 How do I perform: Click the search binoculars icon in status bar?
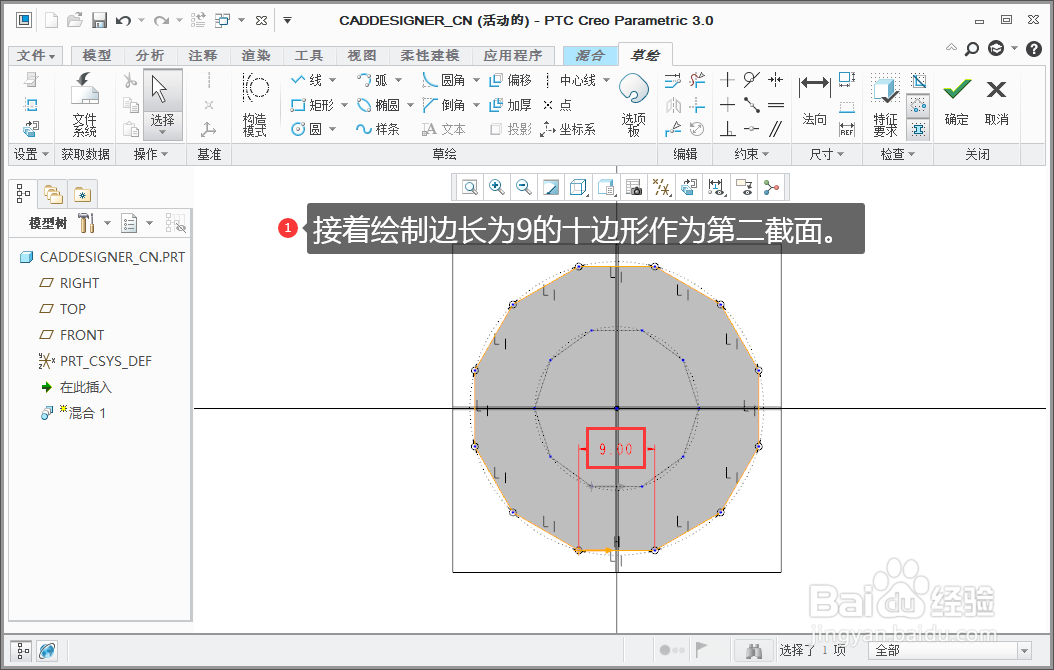click(754, 650)
